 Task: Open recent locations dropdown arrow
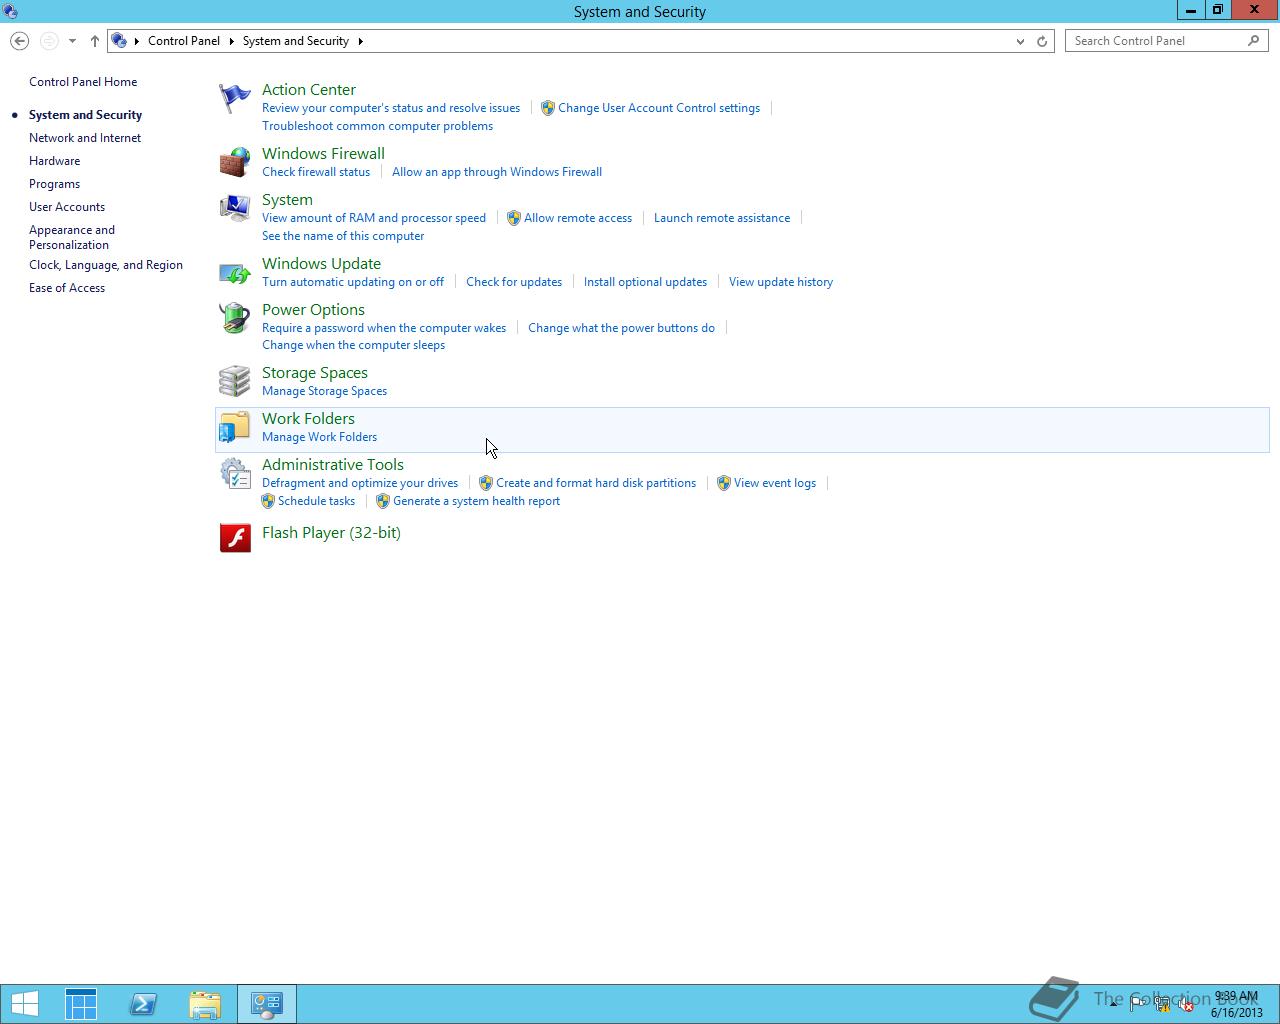[x=72, y=41]
